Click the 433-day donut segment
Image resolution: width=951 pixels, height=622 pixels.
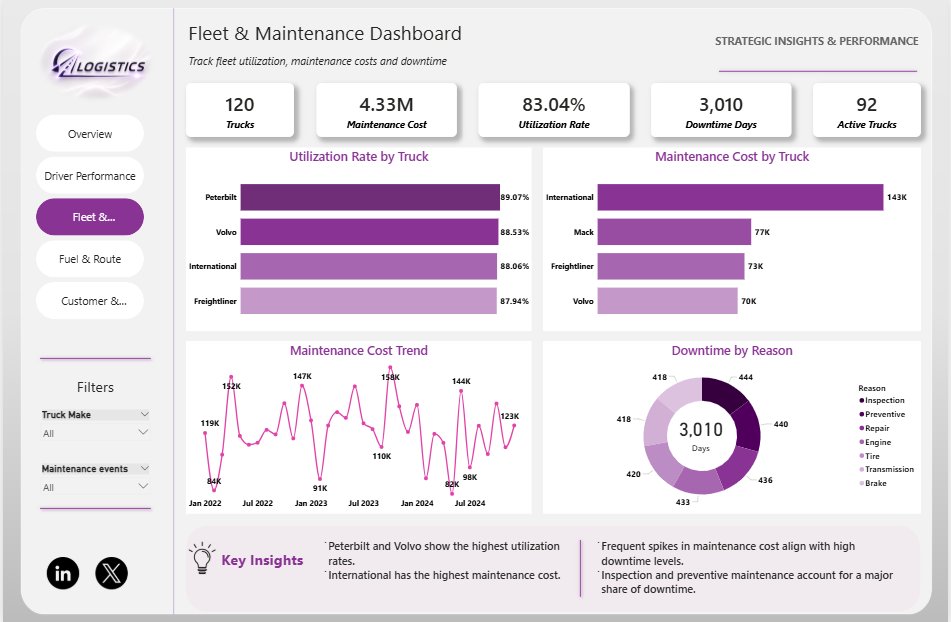[x=699, y=481]
